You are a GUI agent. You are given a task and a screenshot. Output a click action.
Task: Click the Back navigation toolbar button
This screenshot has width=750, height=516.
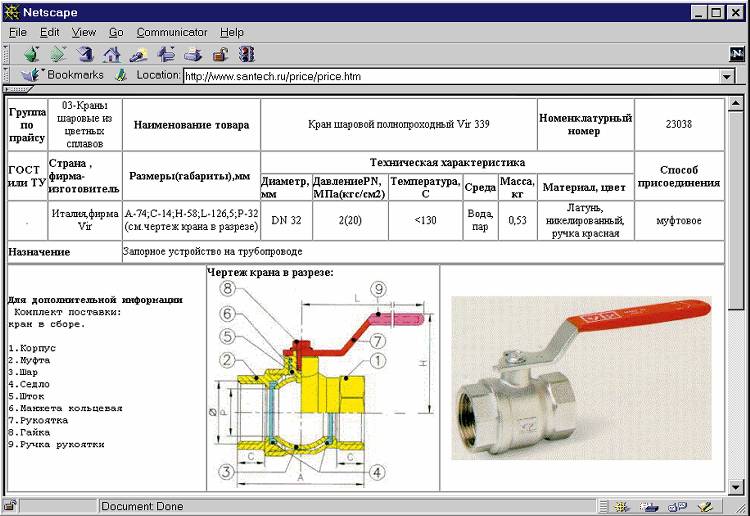pyautogui.click(x=32, y=54)
